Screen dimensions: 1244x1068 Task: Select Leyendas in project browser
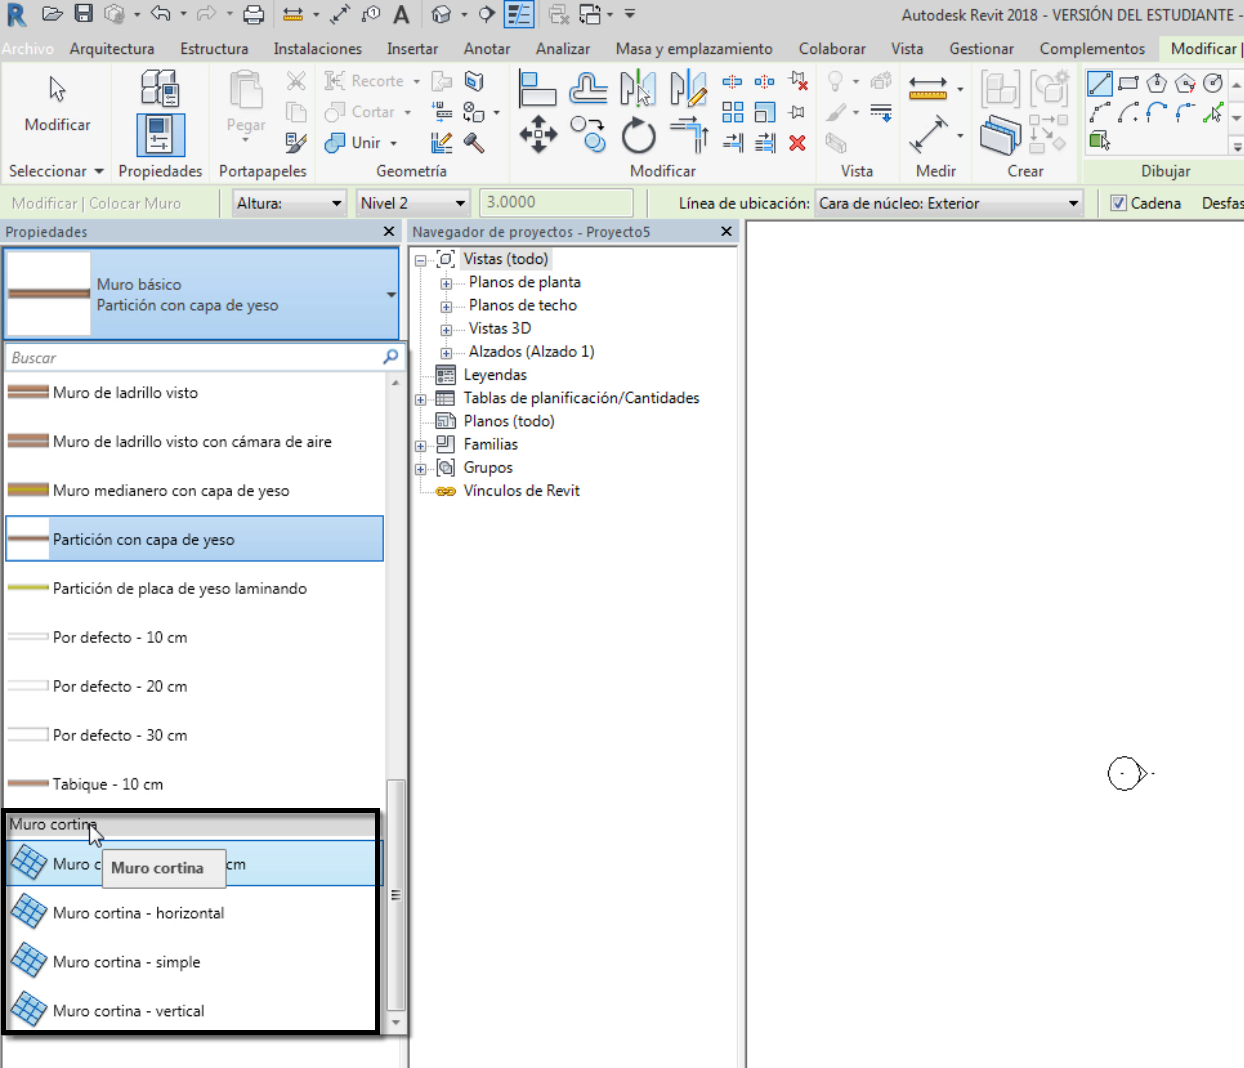click(494, 375)
